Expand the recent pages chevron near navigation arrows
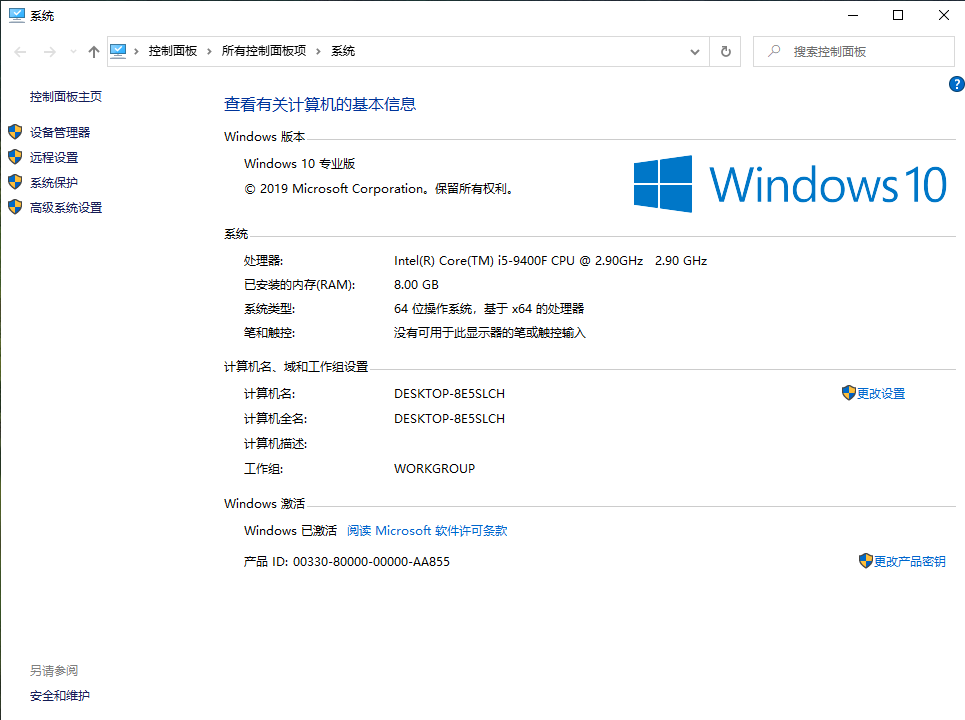The height and width of the screenshot is (720, 965). pyautogui.click(x=71, y=50)
